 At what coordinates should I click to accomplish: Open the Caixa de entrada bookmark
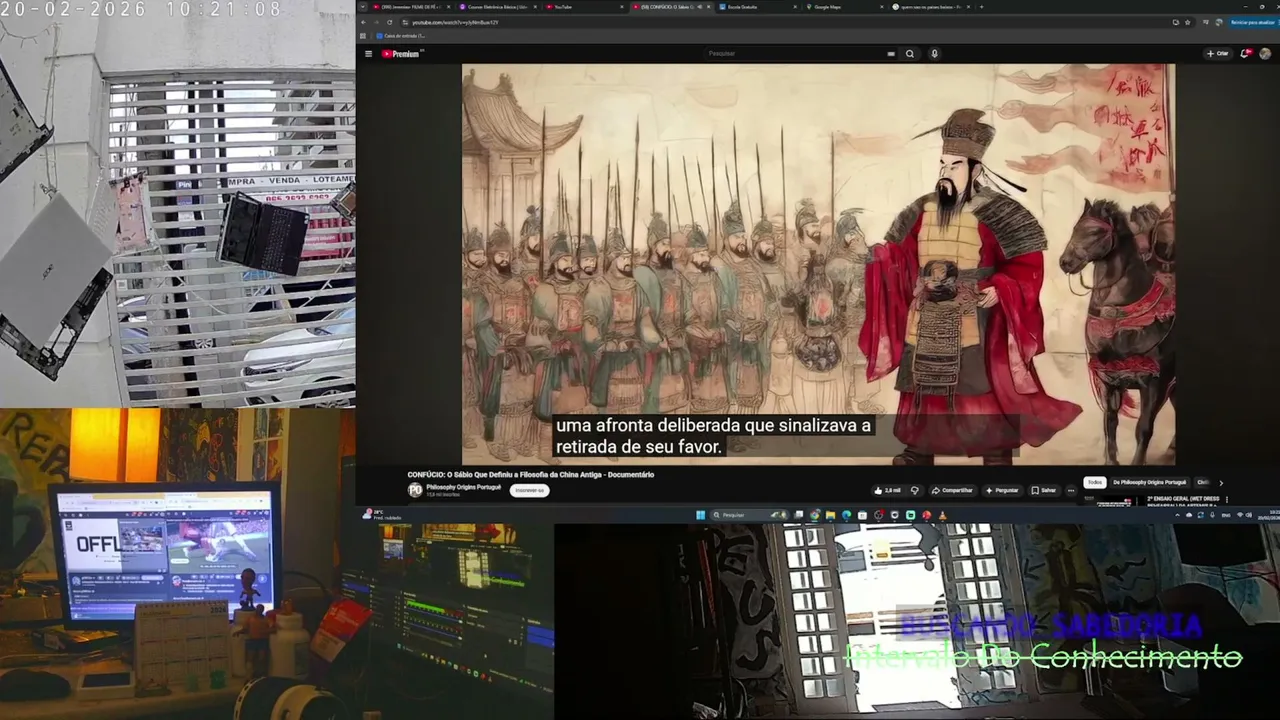402,36
